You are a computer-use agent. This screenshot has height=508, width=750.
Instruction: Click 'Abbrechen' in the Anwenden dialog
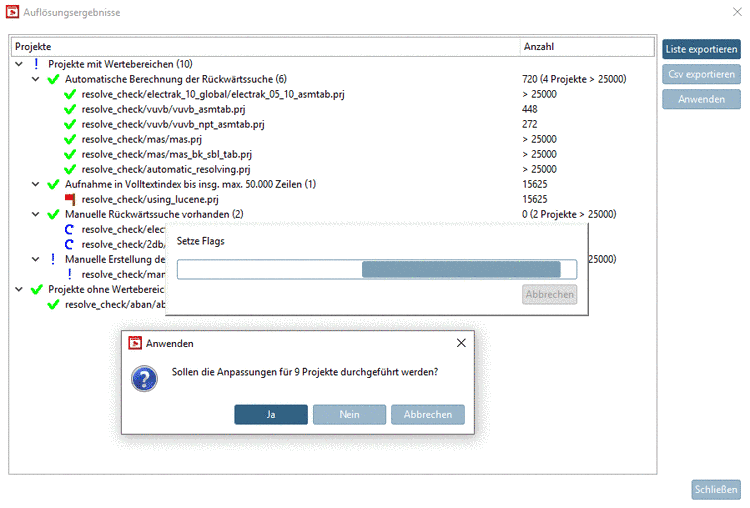coord(428,414)
